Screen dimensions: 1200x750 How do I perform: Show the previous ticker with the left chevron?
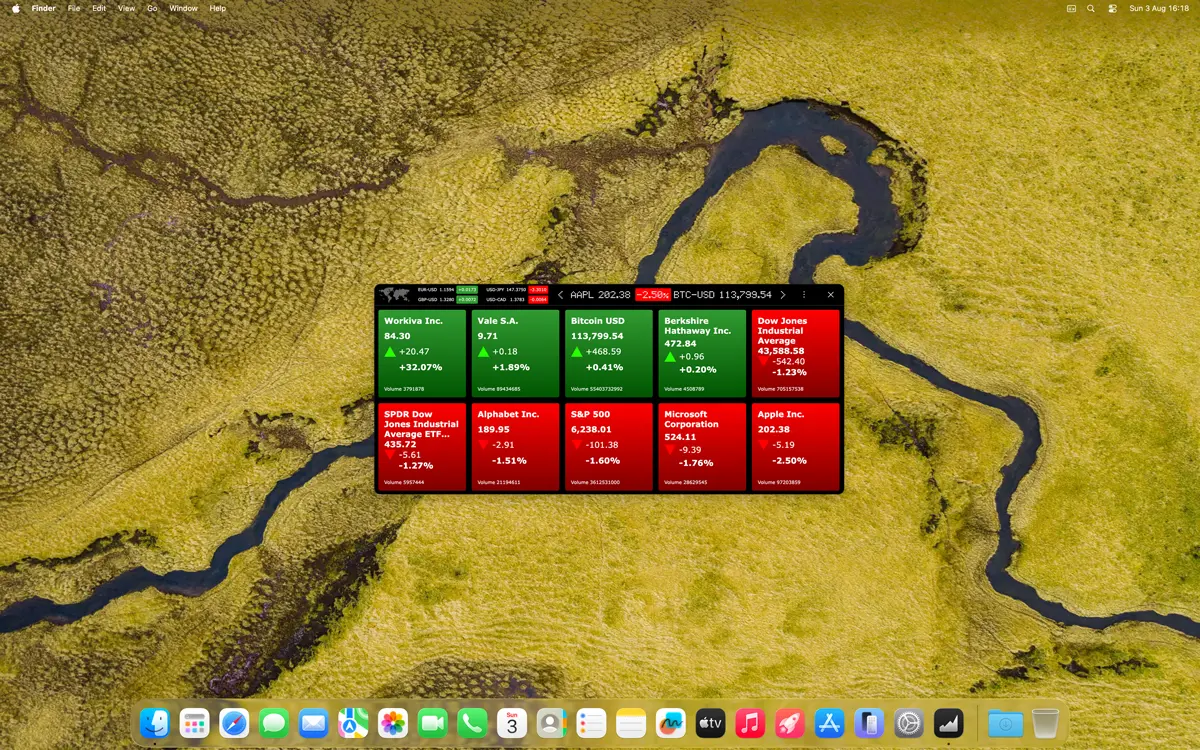coord(561,295)
